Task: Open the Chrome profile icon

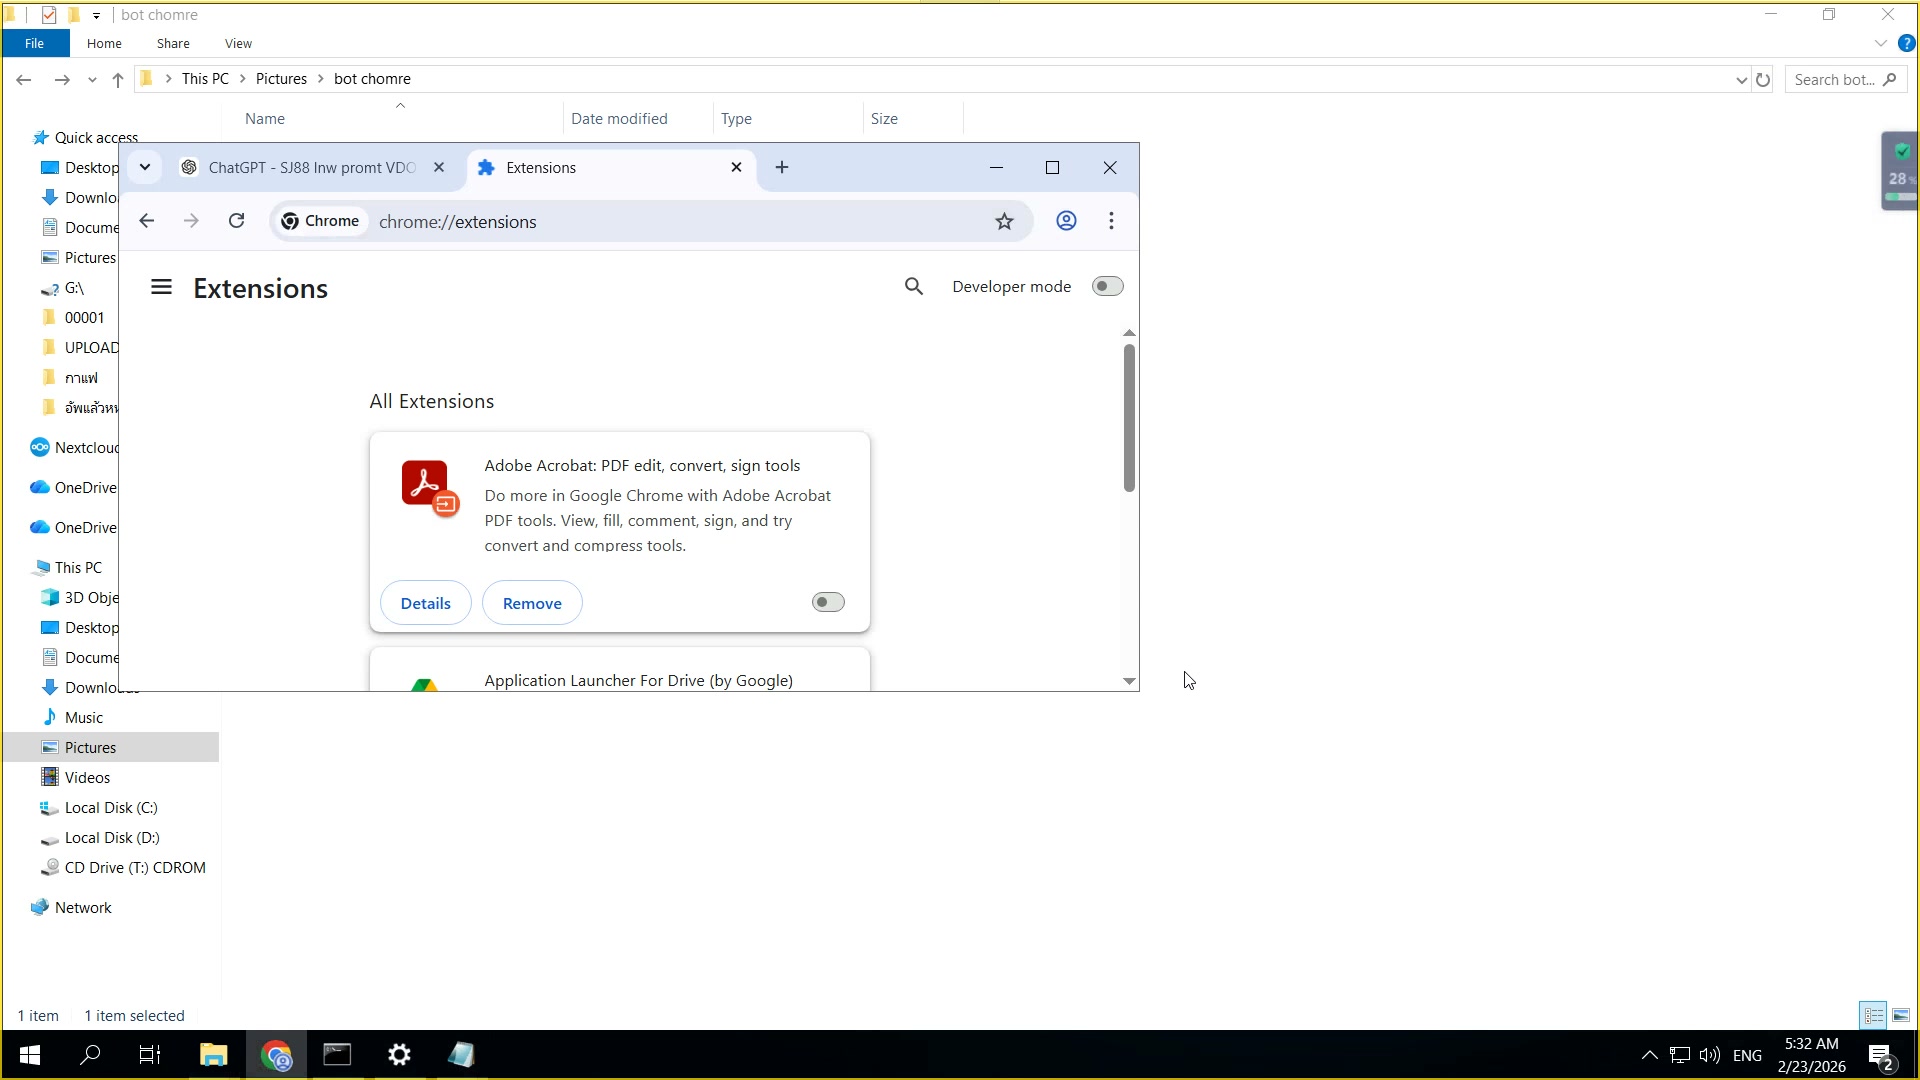Action: point(1066,221)
